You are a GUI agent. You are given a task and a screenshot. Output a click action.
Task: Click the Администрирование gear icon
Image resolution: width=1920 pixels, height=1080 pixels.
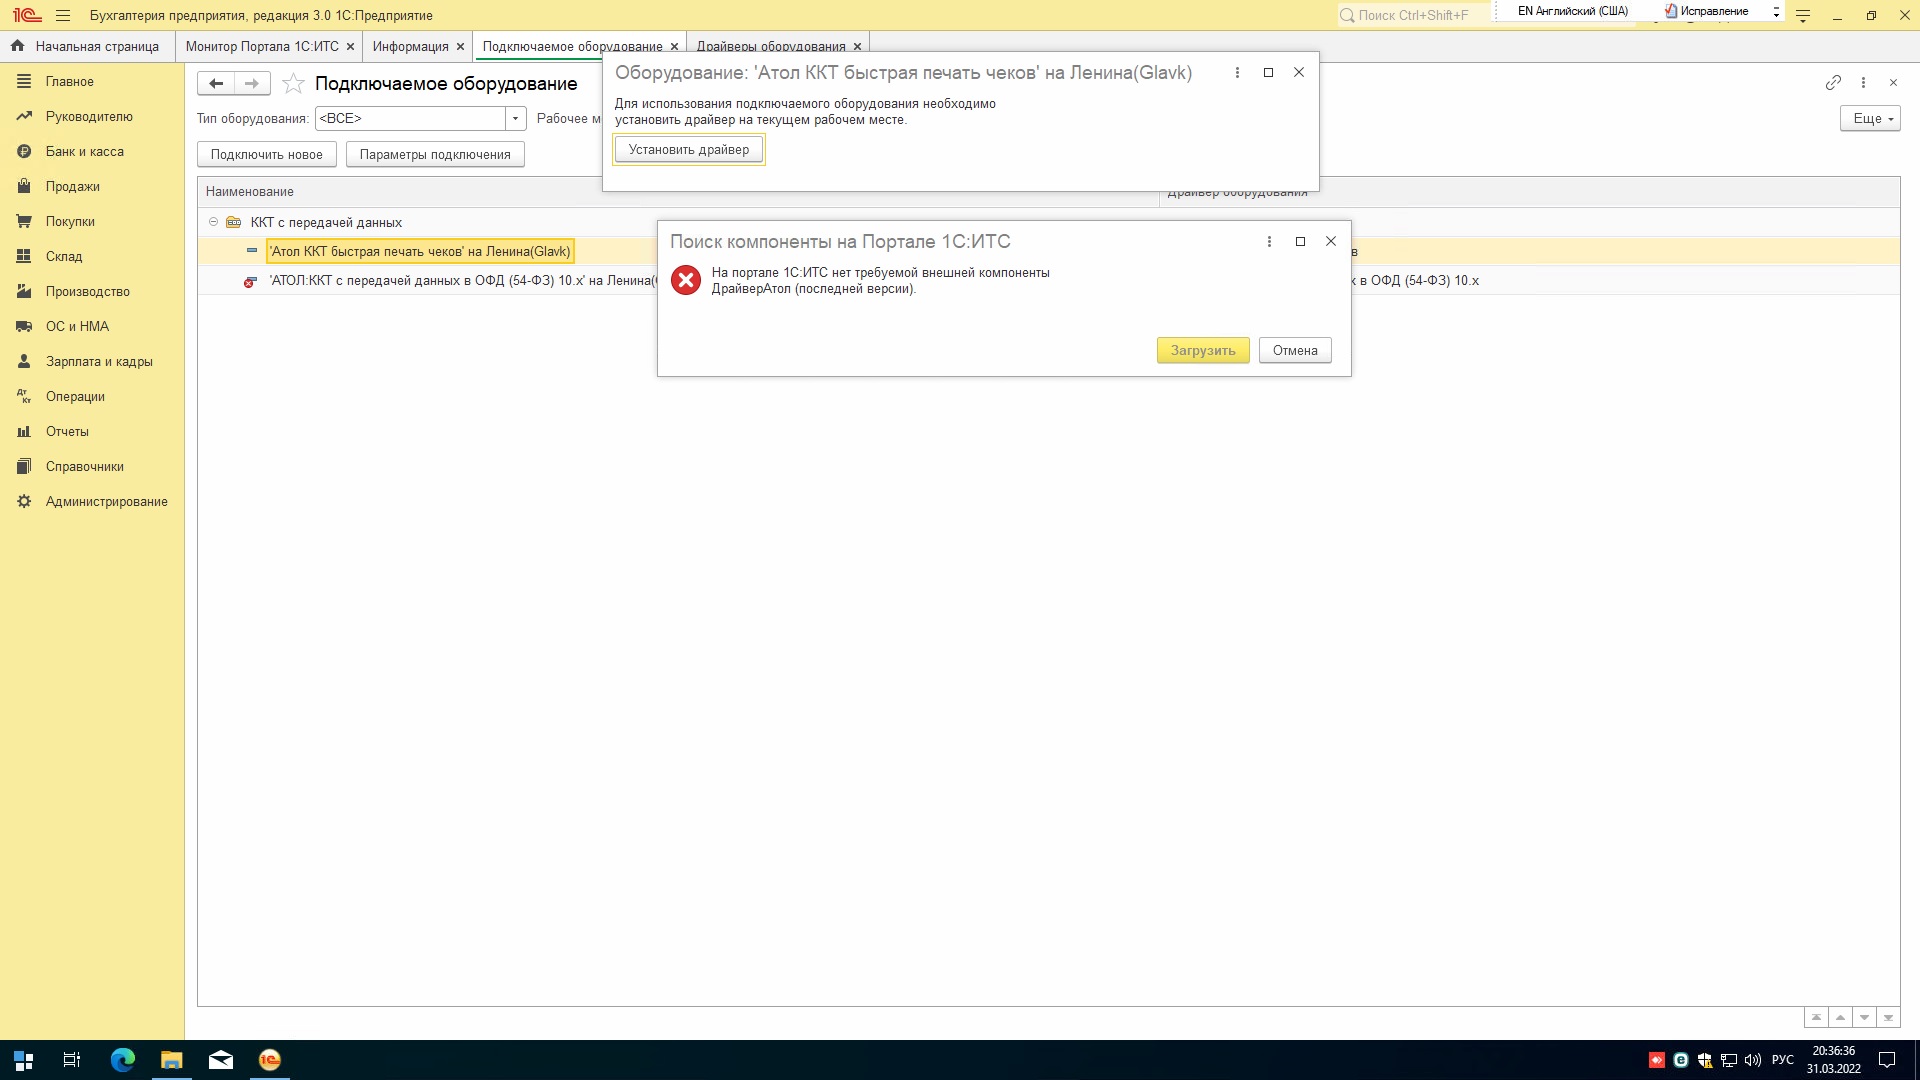(x=24, y=501)
